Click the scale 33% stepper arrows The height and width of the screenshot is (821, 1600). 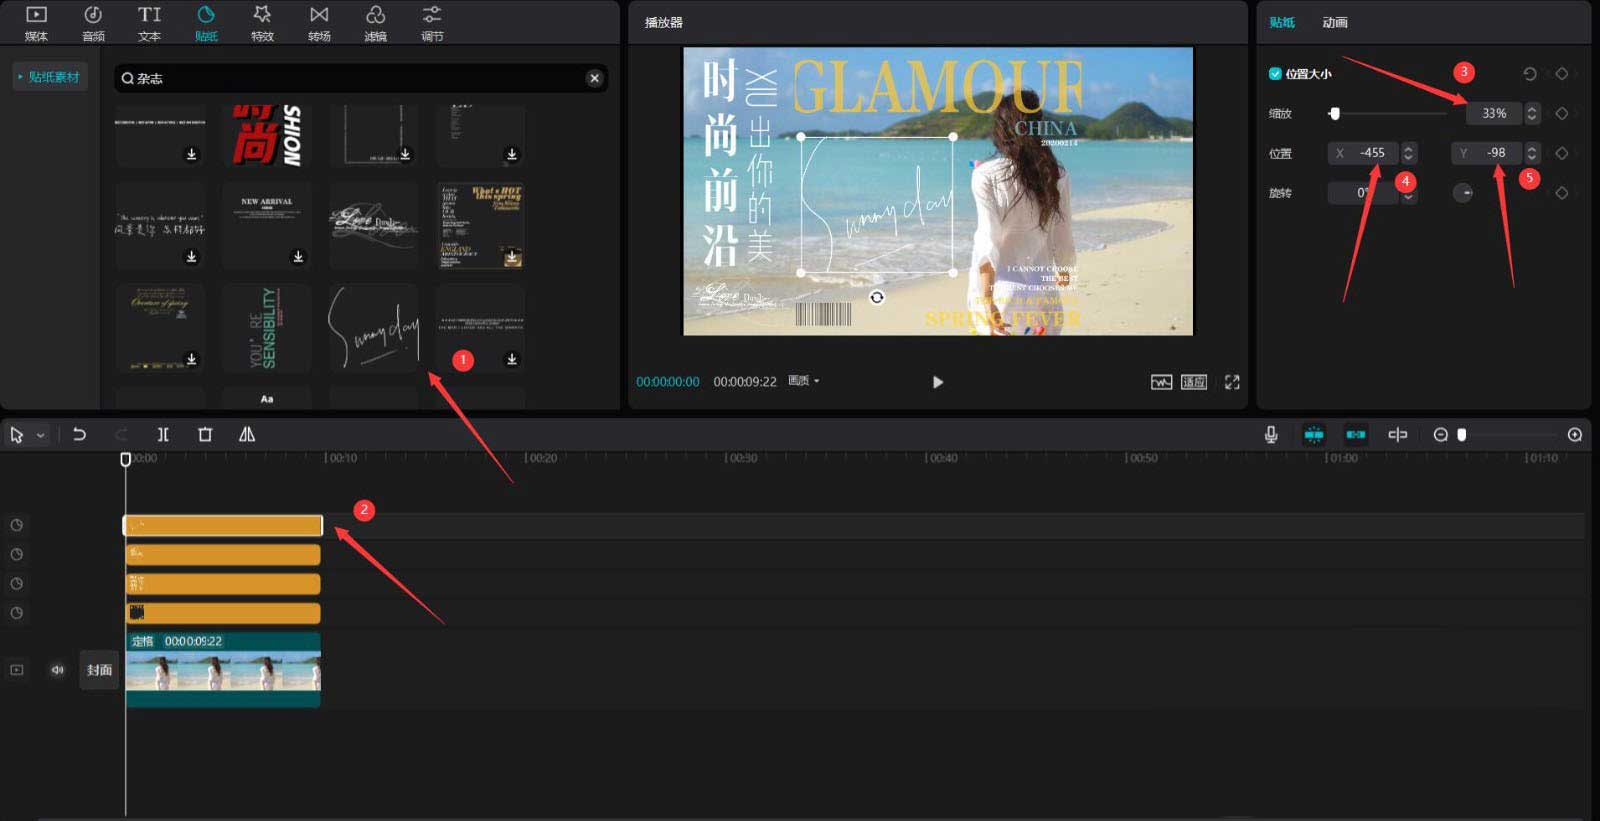click(x=1532, y=114)
